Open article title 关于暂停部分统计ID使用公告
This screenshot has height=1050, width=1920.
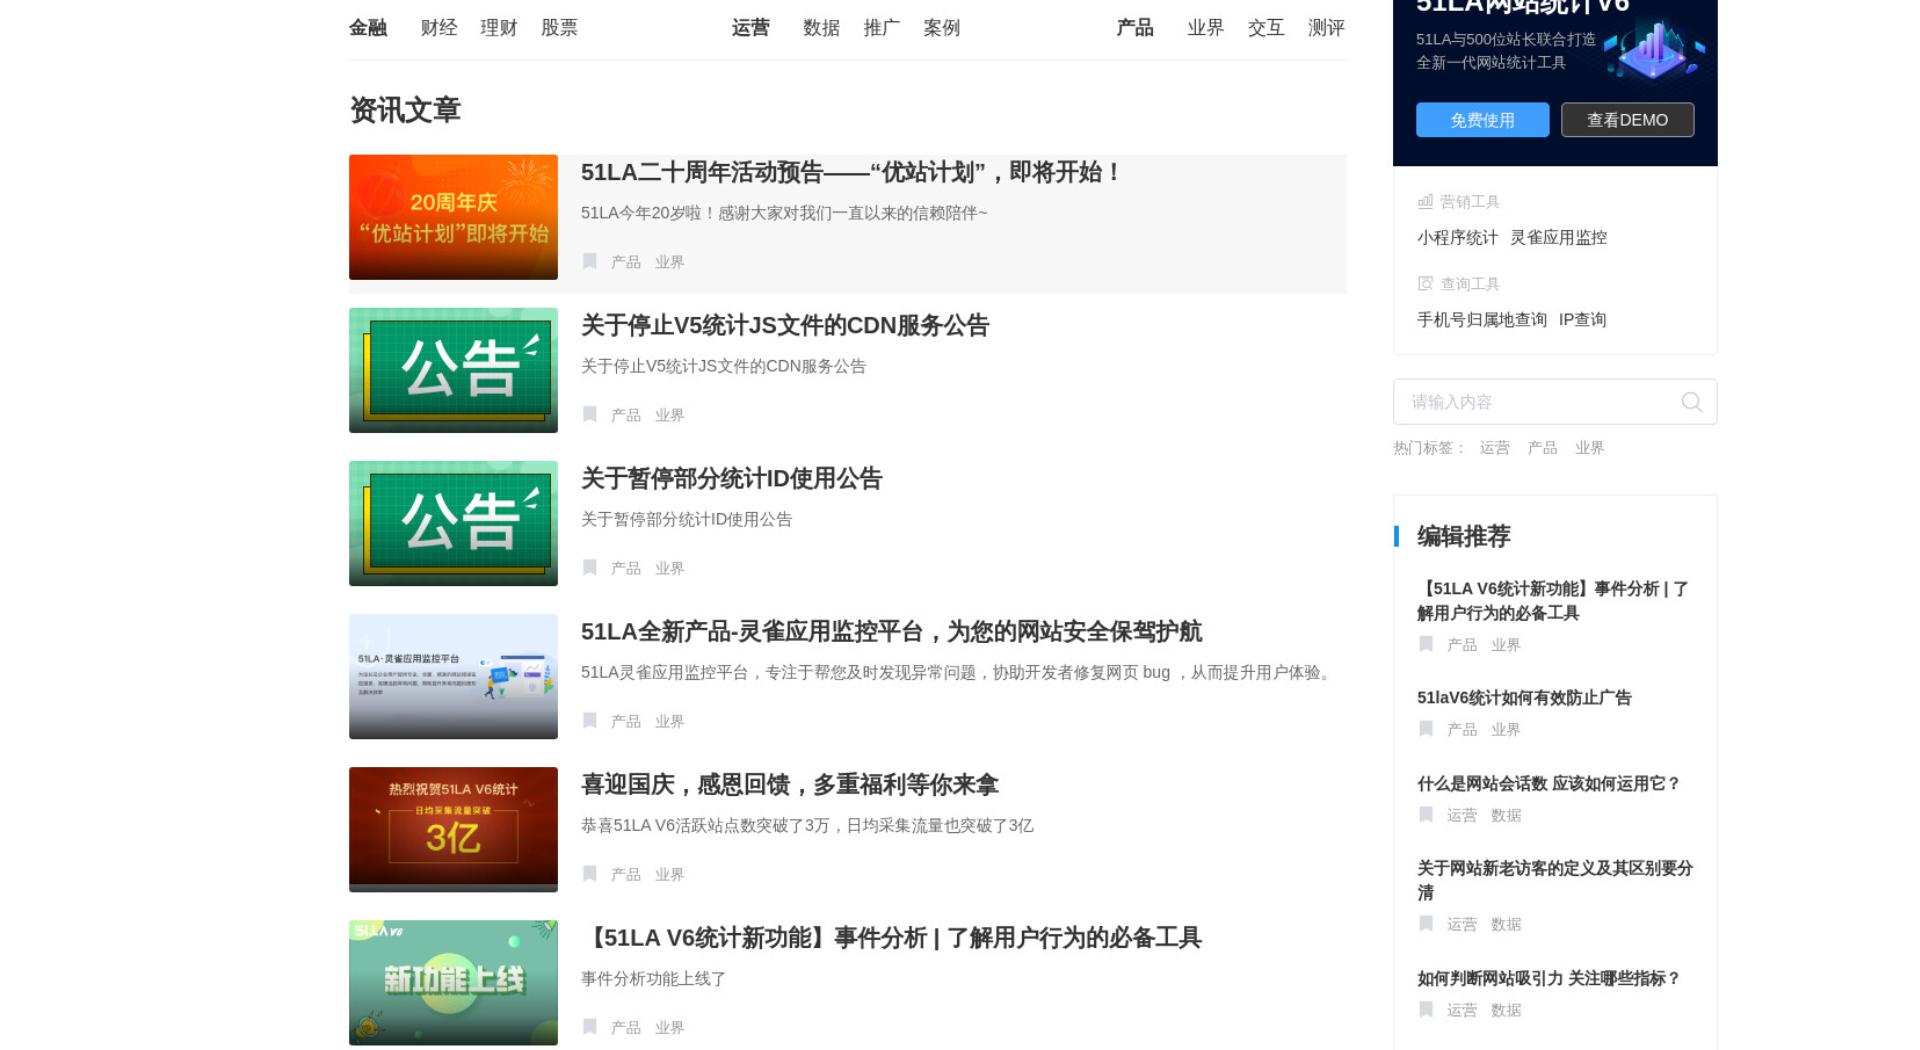[731, 478]
